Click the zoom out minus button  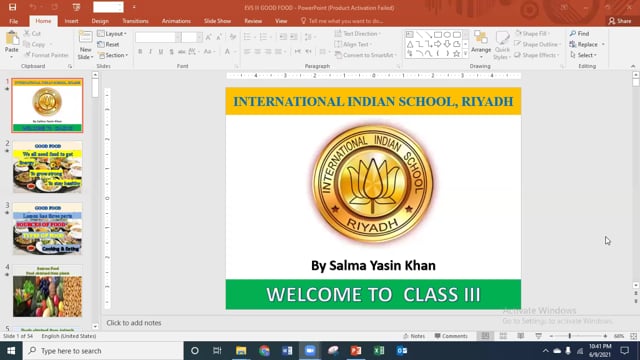[x=551, y=336]
